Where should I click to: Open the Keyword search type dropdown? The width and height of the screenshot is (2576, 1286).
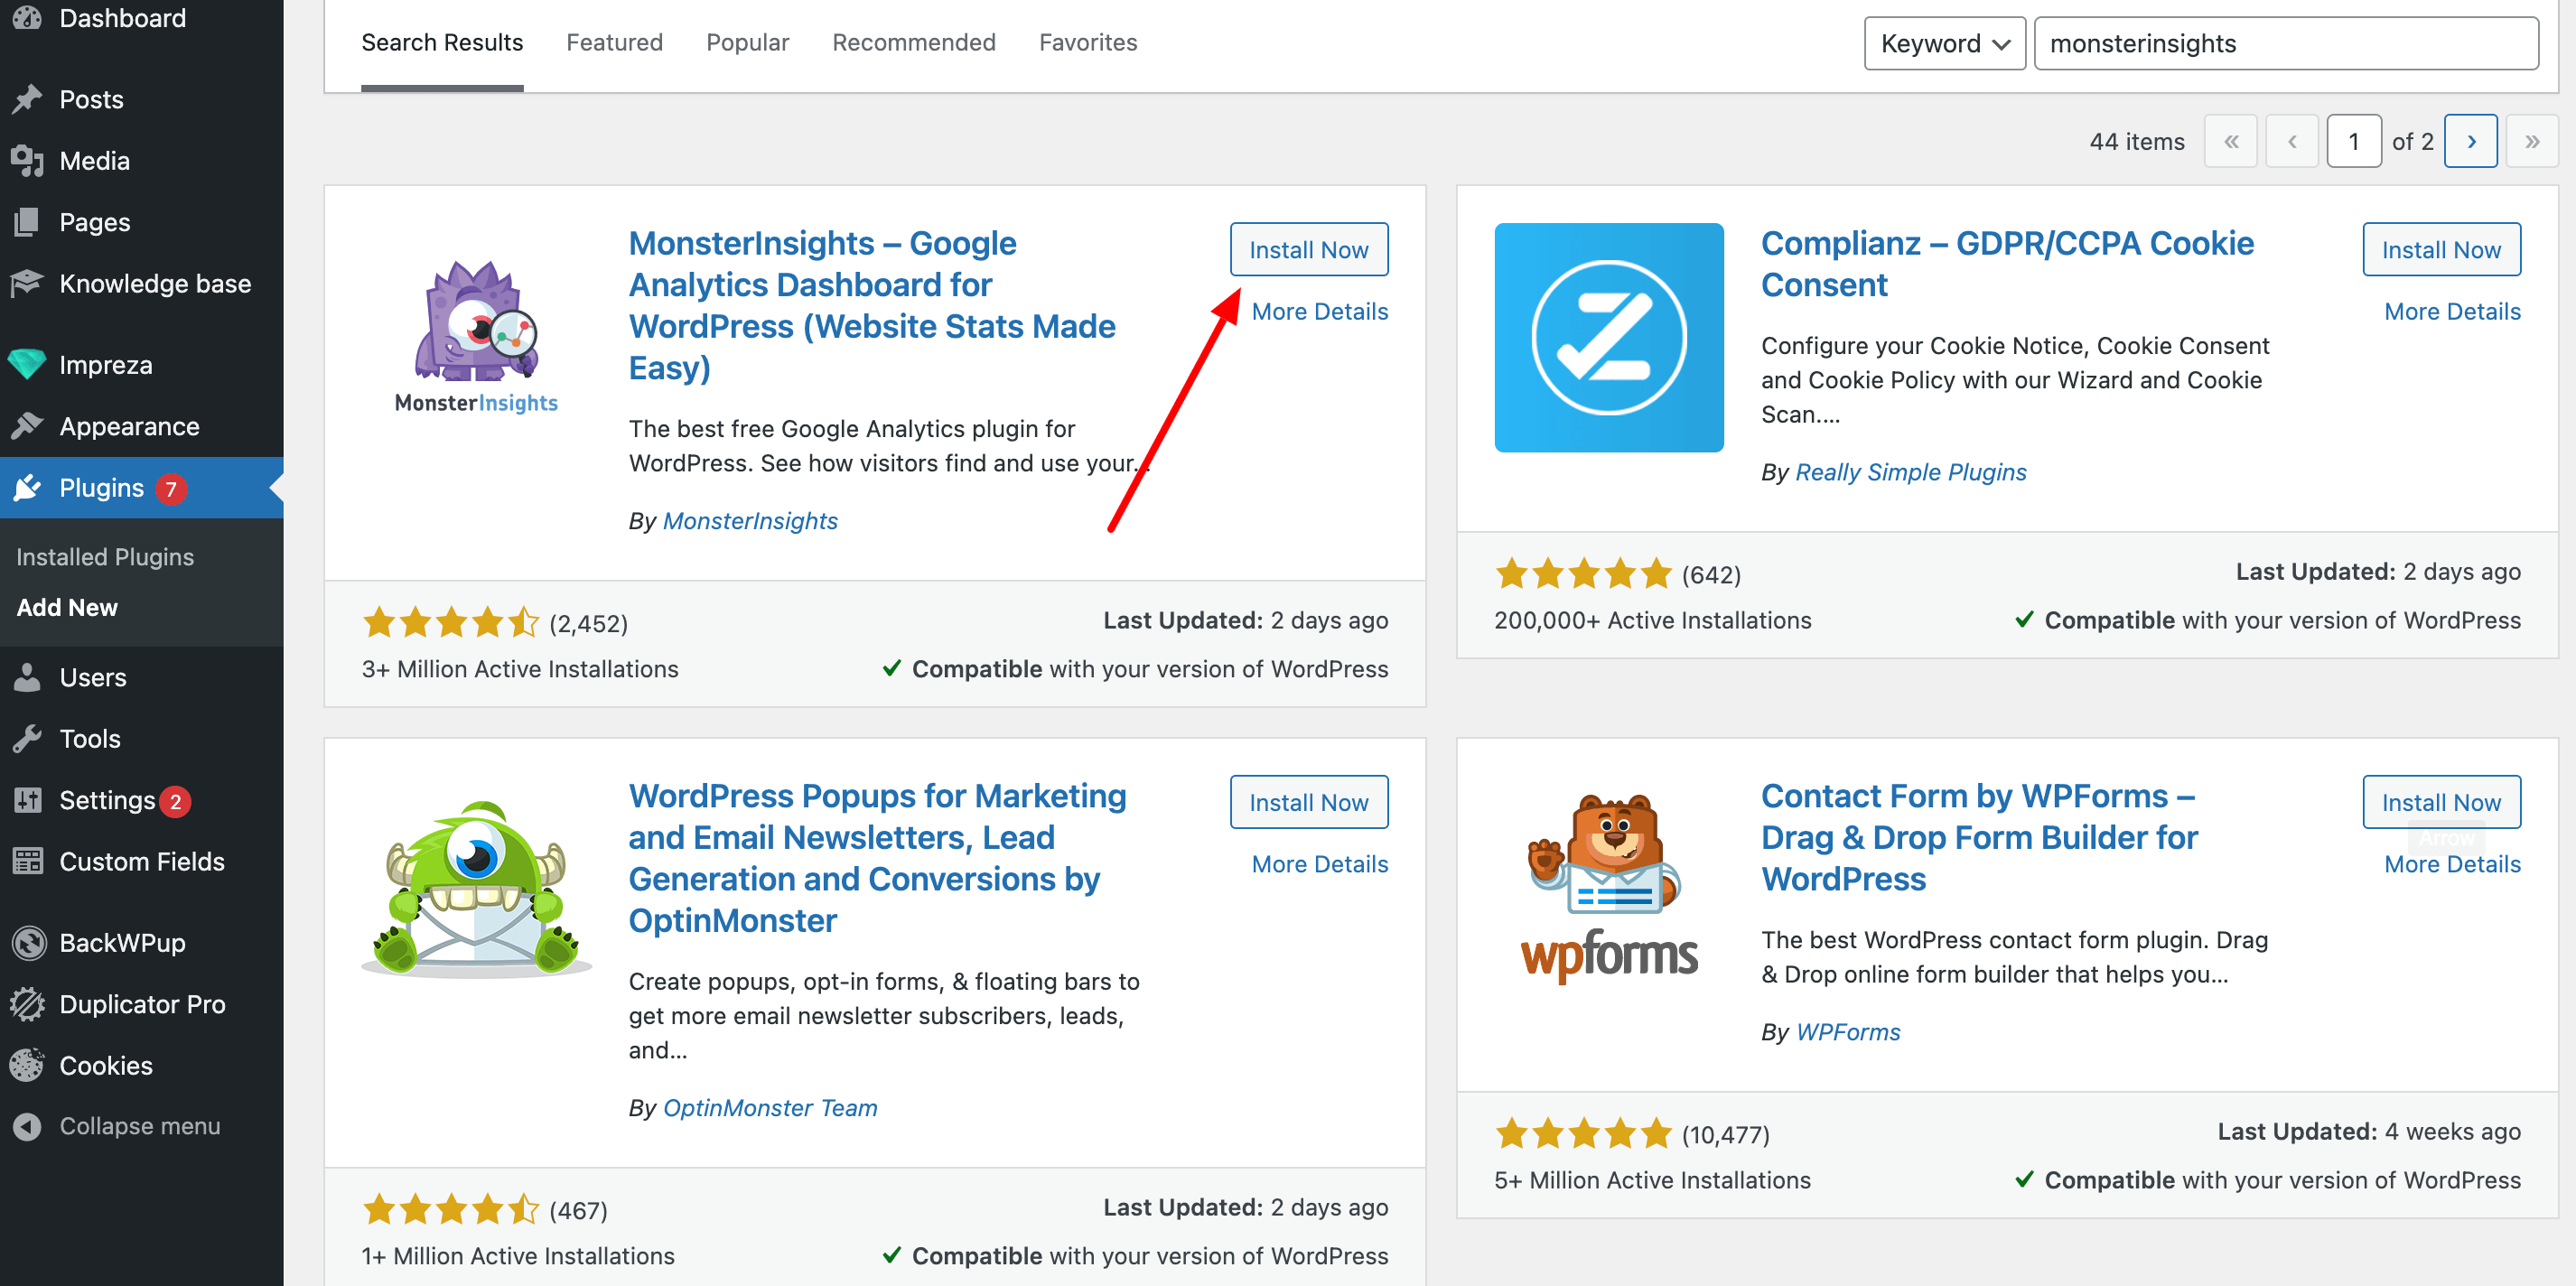[x=1944, y=43]
